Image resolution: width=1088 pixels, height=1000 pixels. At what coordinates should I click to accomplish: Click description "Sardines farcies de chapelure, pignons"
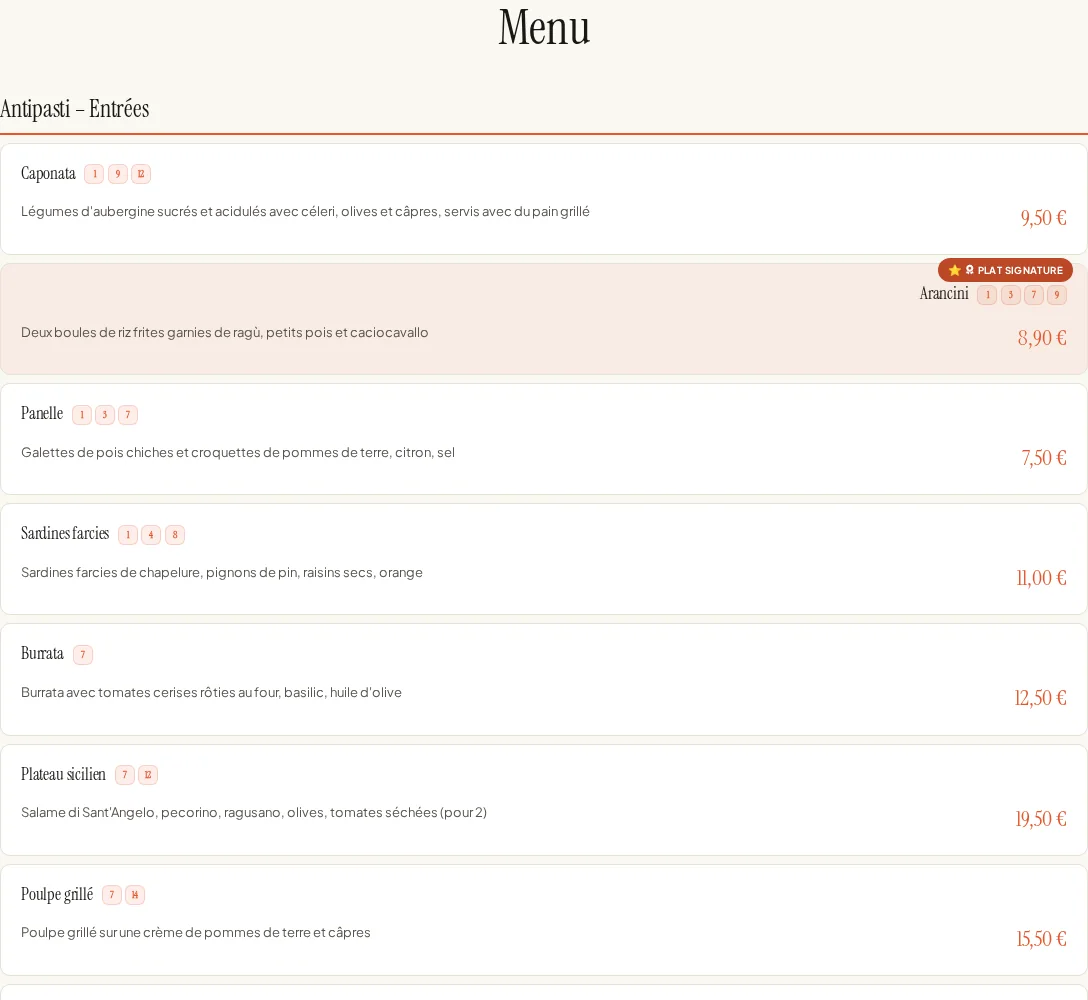(222, 573)
